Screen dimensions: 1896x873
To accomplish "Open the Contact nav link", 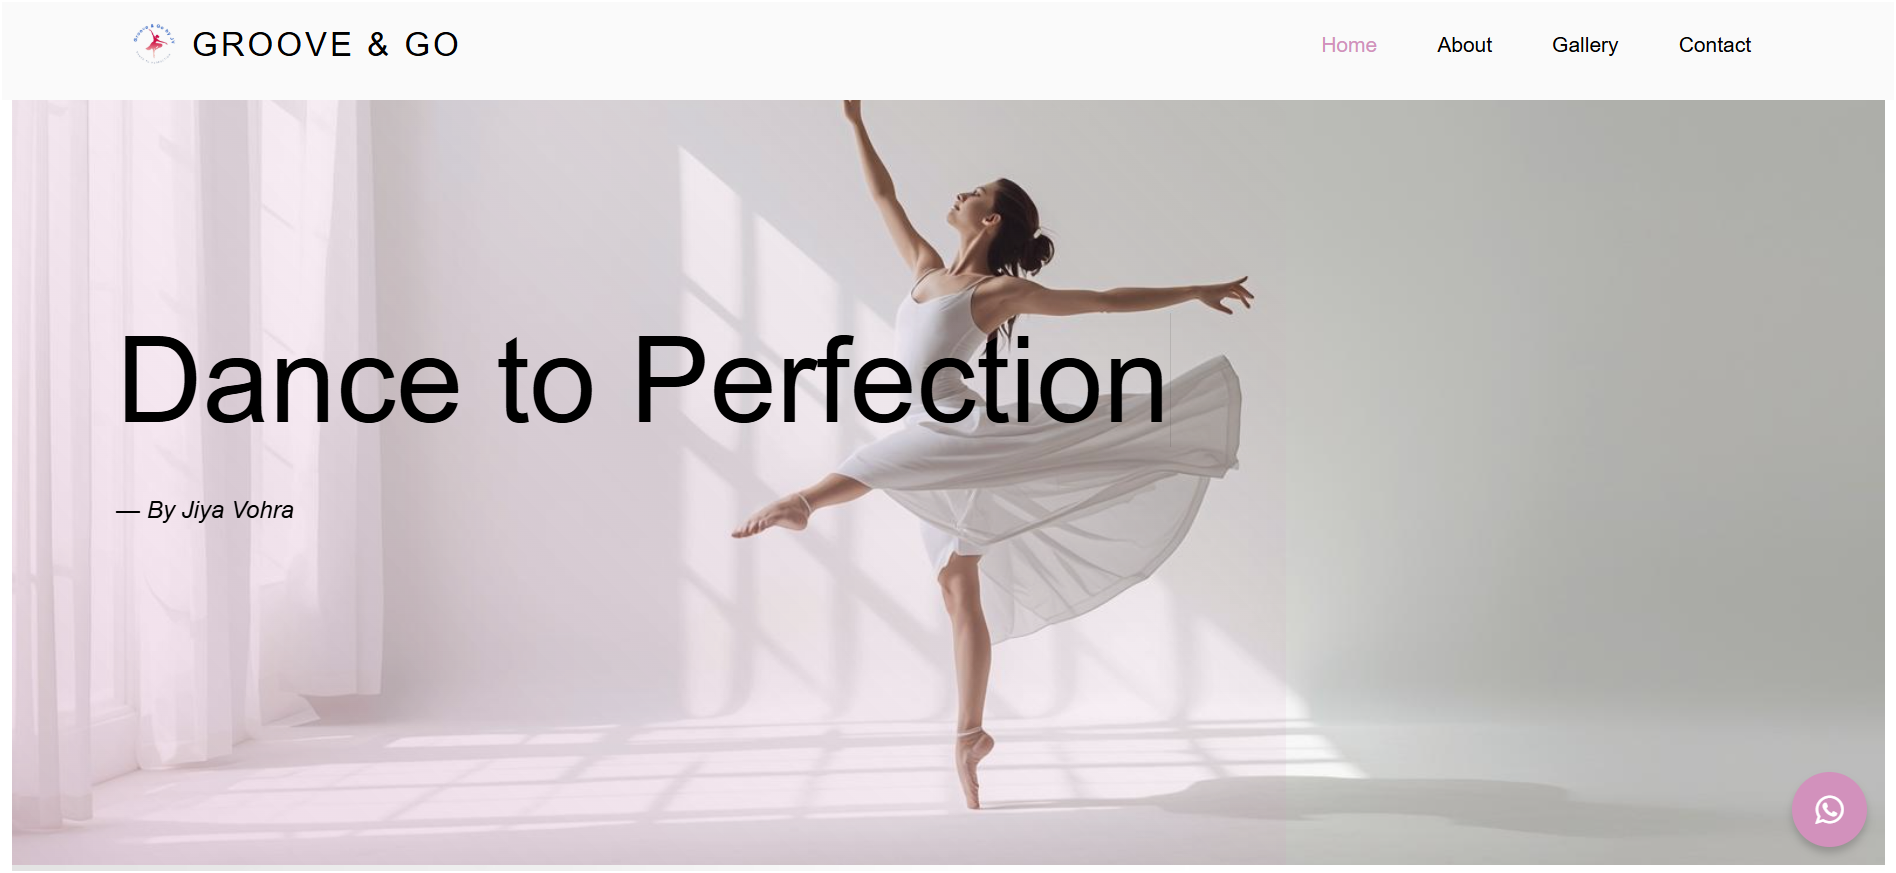I will 1714,45.
